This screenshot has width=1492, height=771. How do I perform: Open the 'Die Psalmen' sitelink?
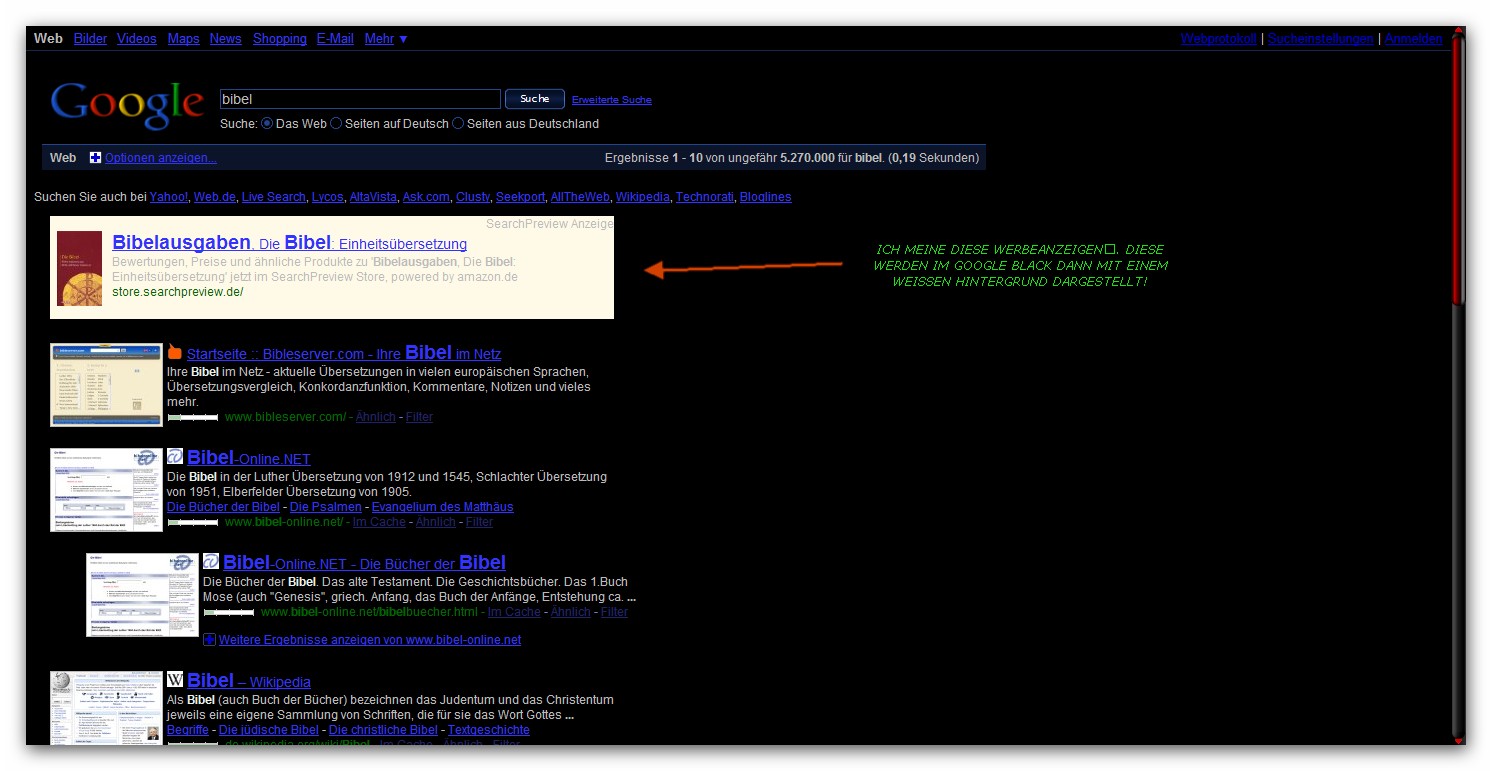tap(325, 507)
